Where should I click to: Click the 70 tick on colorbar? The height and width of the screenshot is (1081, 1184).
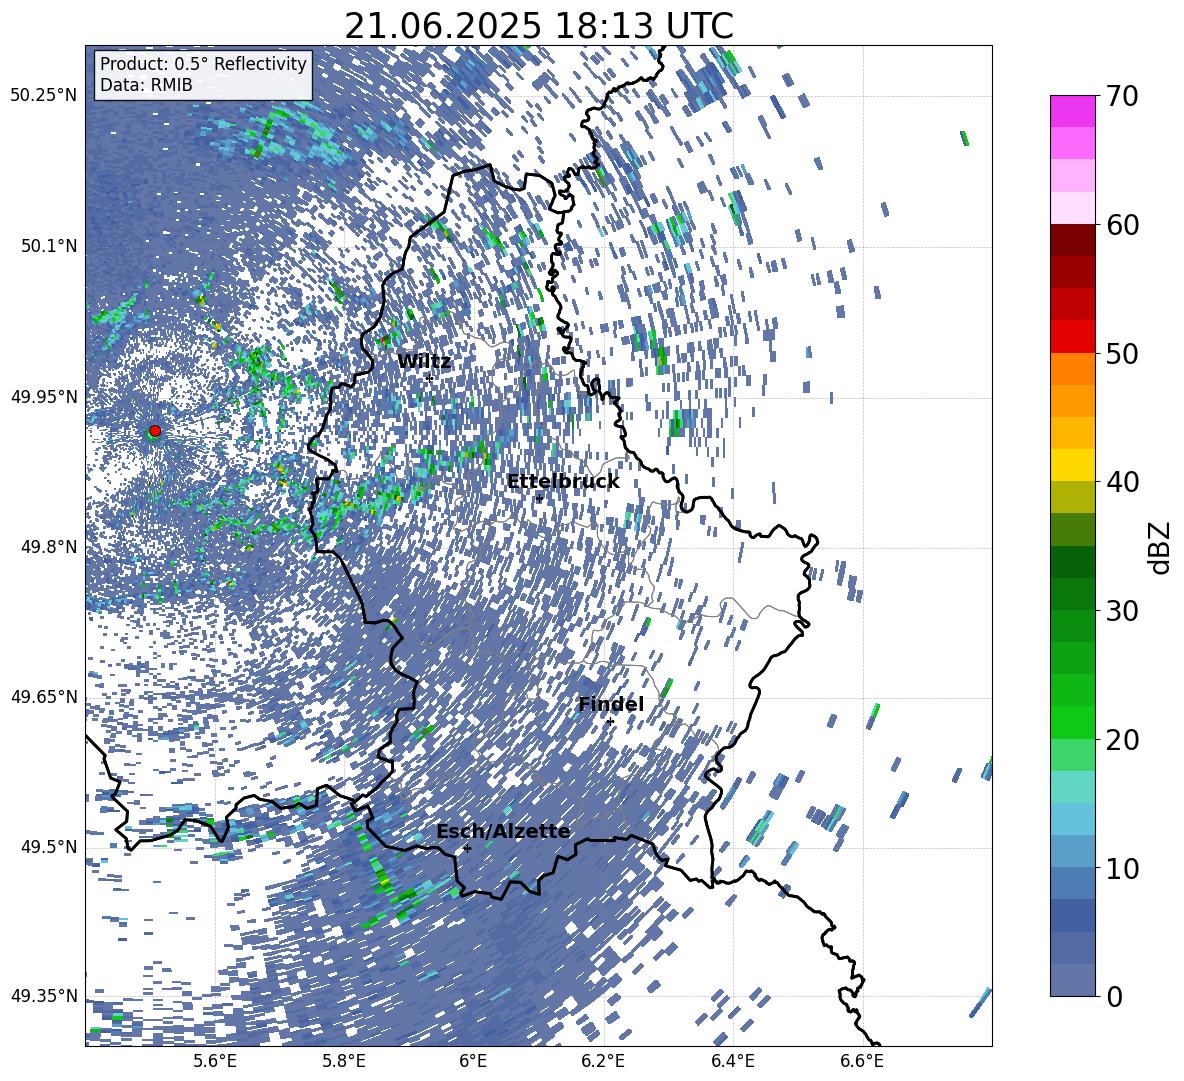1122,96
